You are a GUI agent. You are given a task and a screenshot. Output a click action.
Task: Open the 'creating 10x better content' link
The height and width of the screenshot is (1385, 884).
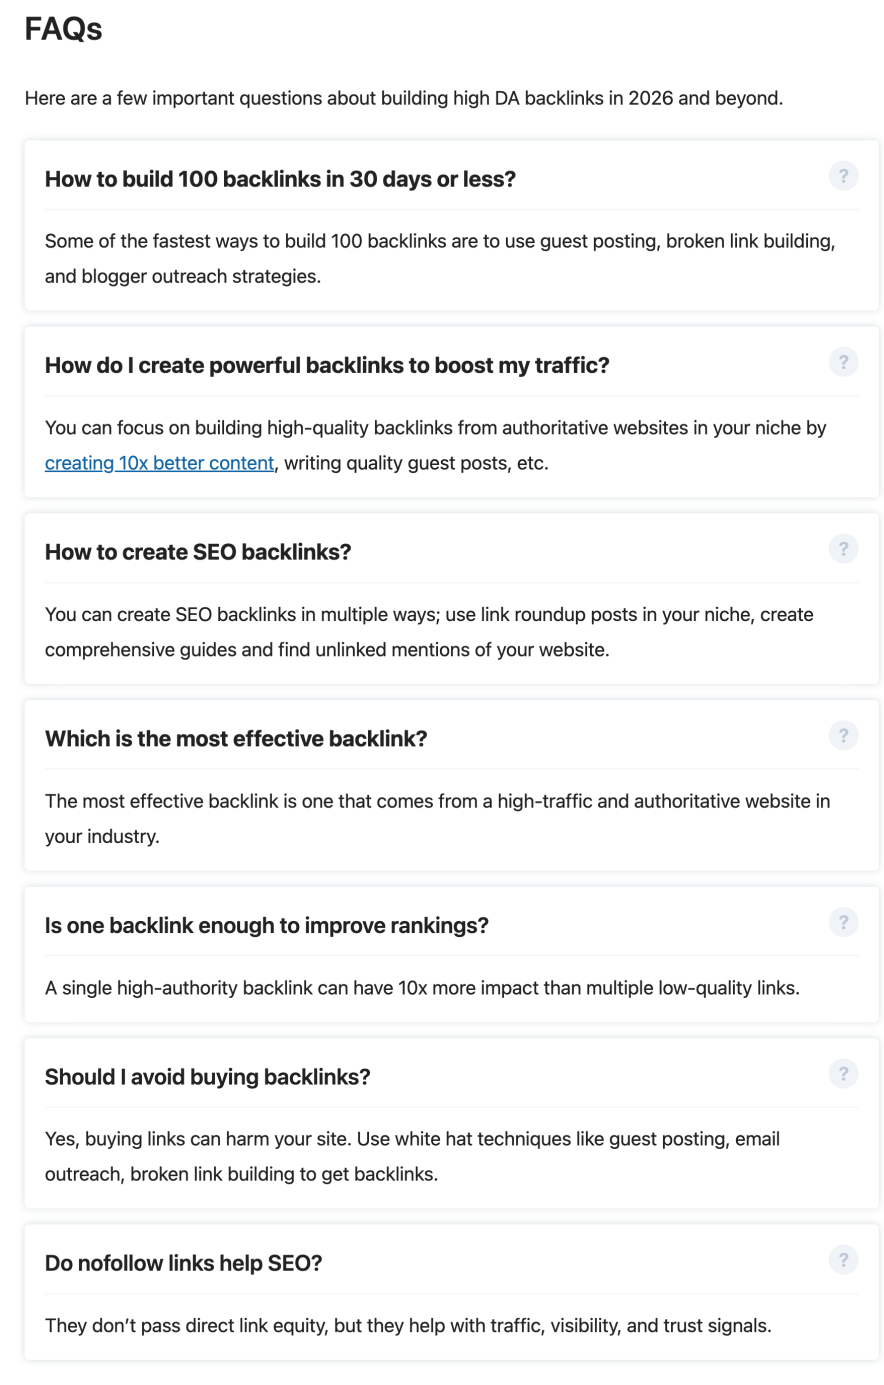159,463
